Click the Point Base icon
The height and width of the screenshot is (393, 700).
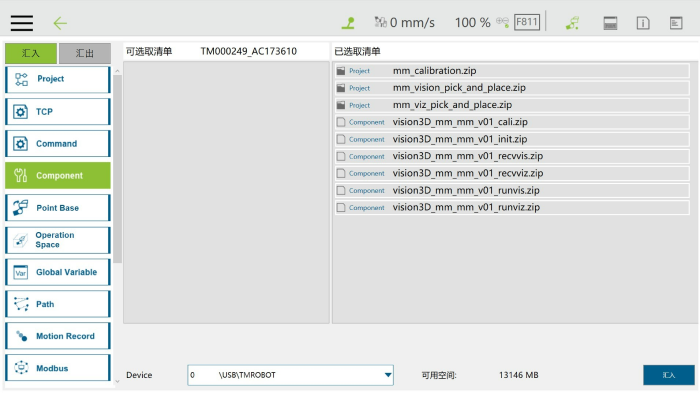(21, 208)
